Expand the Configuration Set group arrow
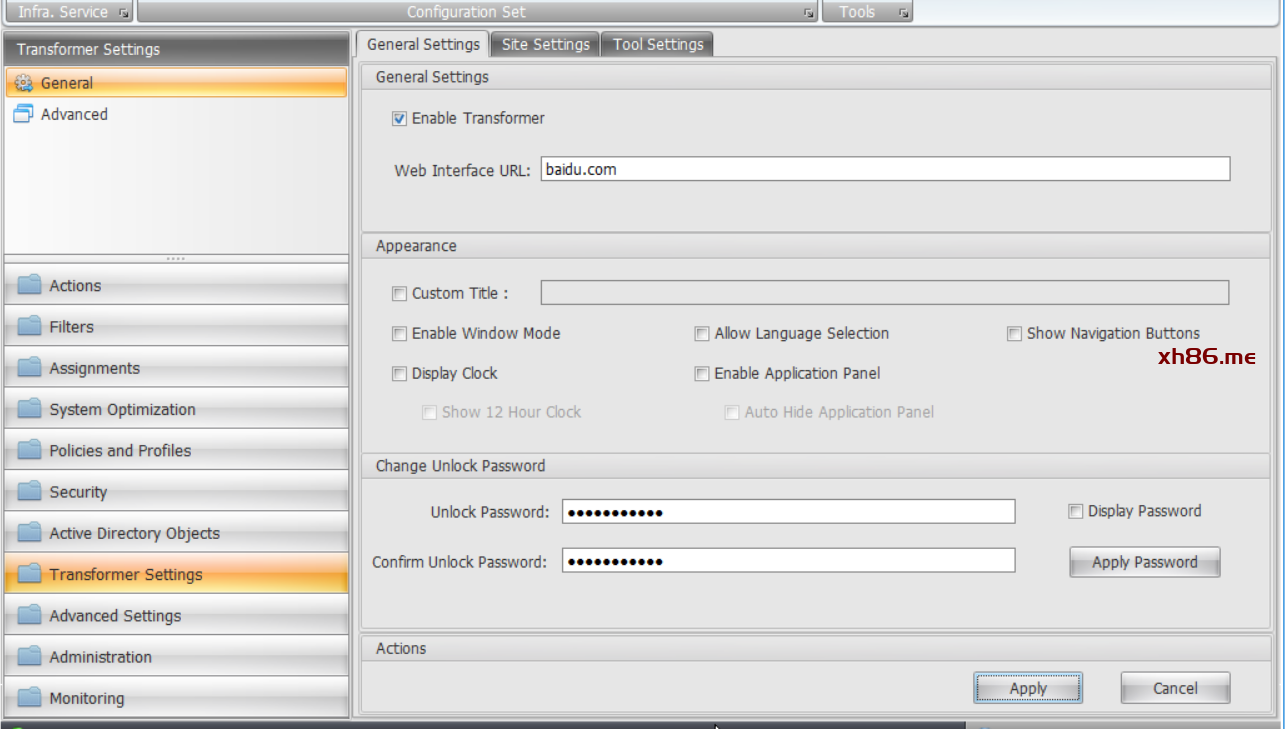The width and height of the screenshot is (1286, 729). pyautogui.click(x=808, y=13)
